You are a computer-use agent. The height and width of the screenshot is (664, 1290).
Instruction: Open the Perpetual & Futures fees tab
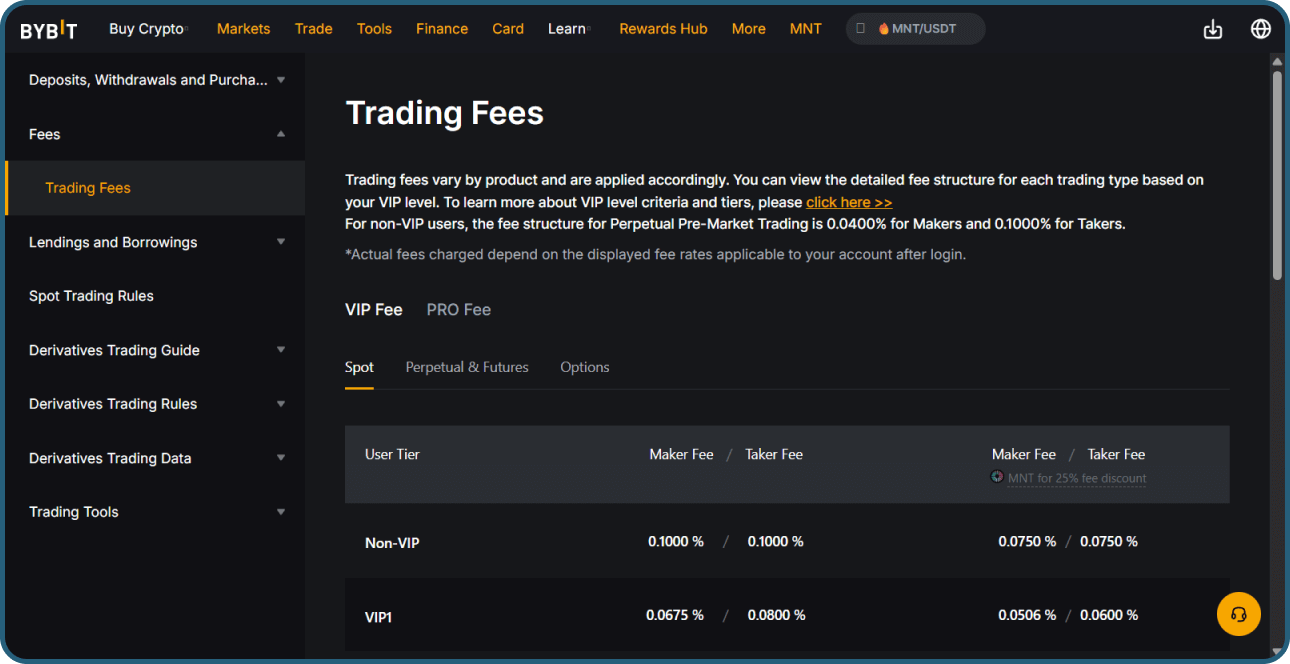point(467,367)
